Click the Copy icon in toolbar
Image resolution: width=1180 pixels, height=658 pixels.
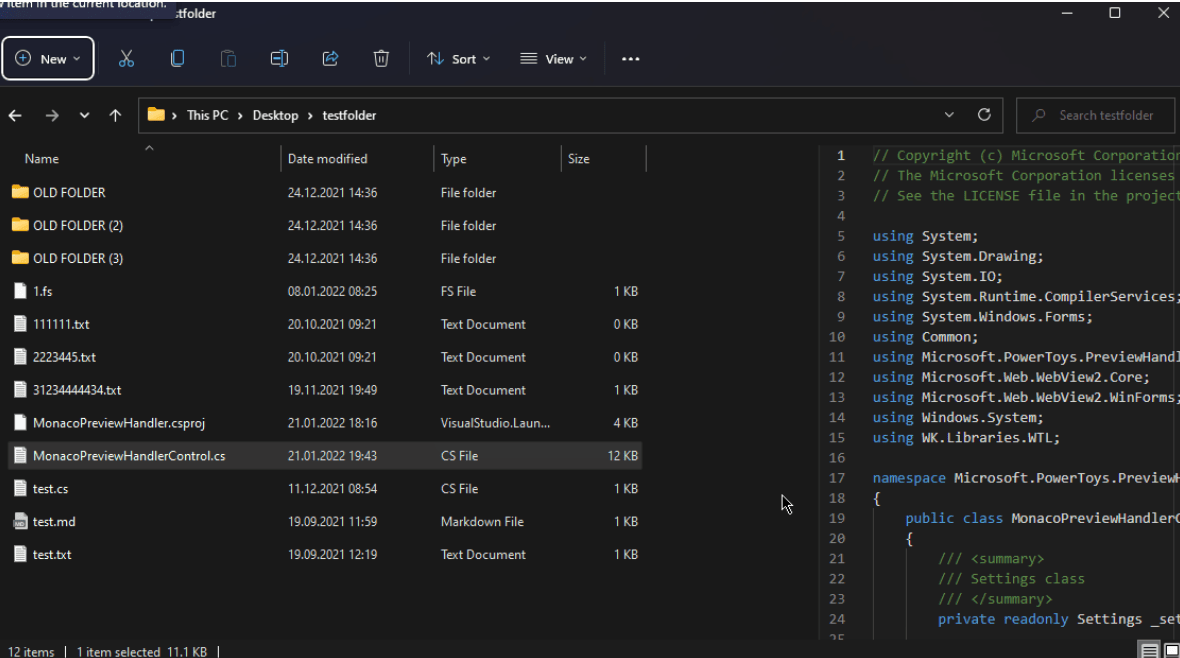point(178,59)
